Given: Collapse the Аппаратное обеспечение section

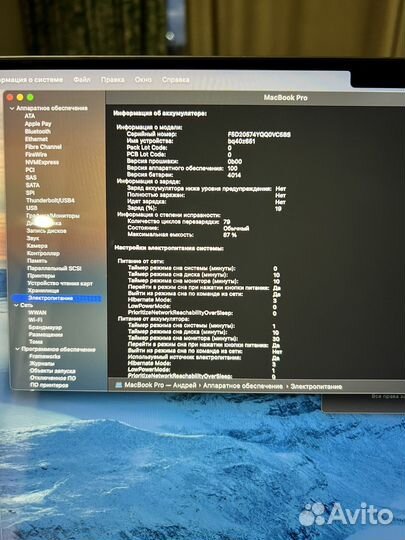Looking at the screenshot, I should click(12, 108).
